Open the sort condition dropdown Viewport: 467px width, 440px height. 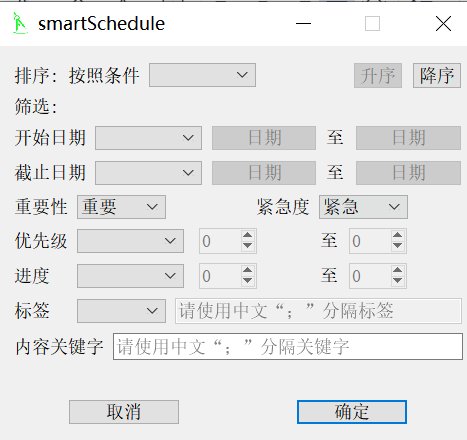(x=202, y=75)
